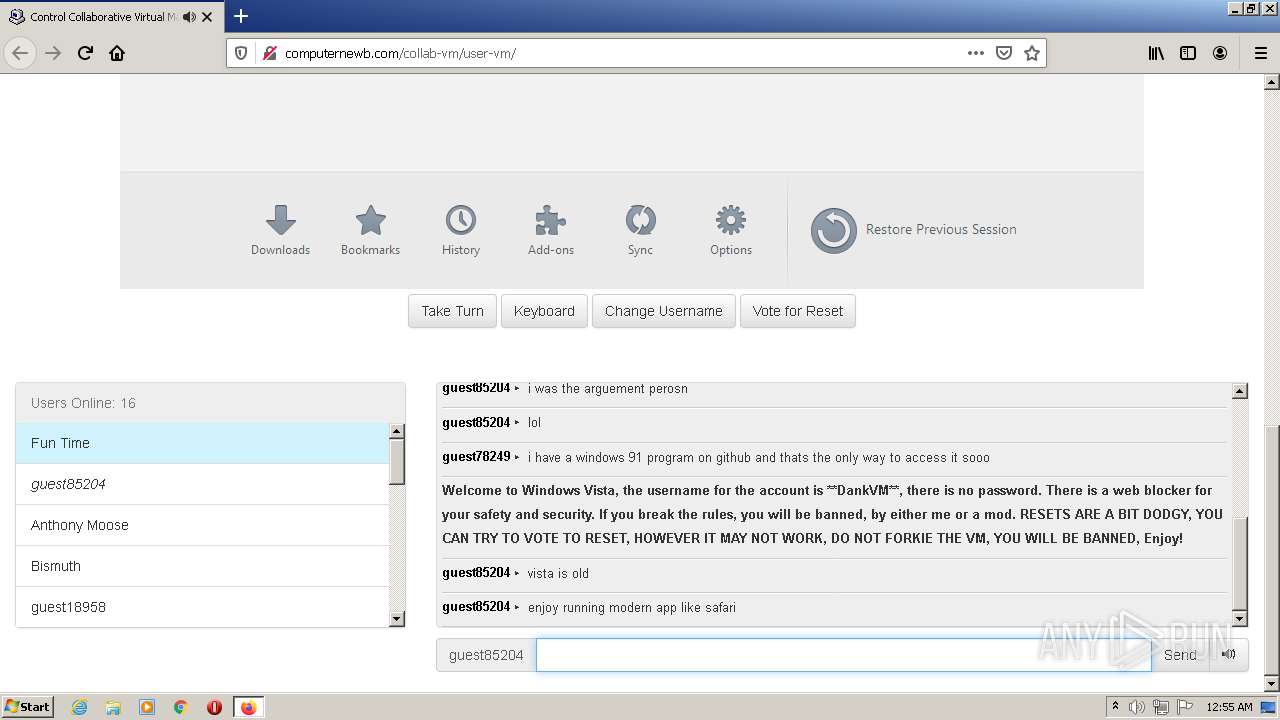Select Anthony Moose in the users list
Image resolution: width=1280 pixels, height=720 pixels.
(202, 525)
